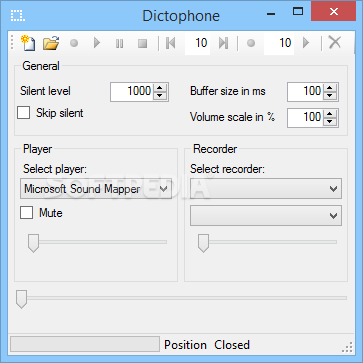Toggle the Skip silent checkbox
The height and width of the screenshot is (363, 363).
(24, 113)
